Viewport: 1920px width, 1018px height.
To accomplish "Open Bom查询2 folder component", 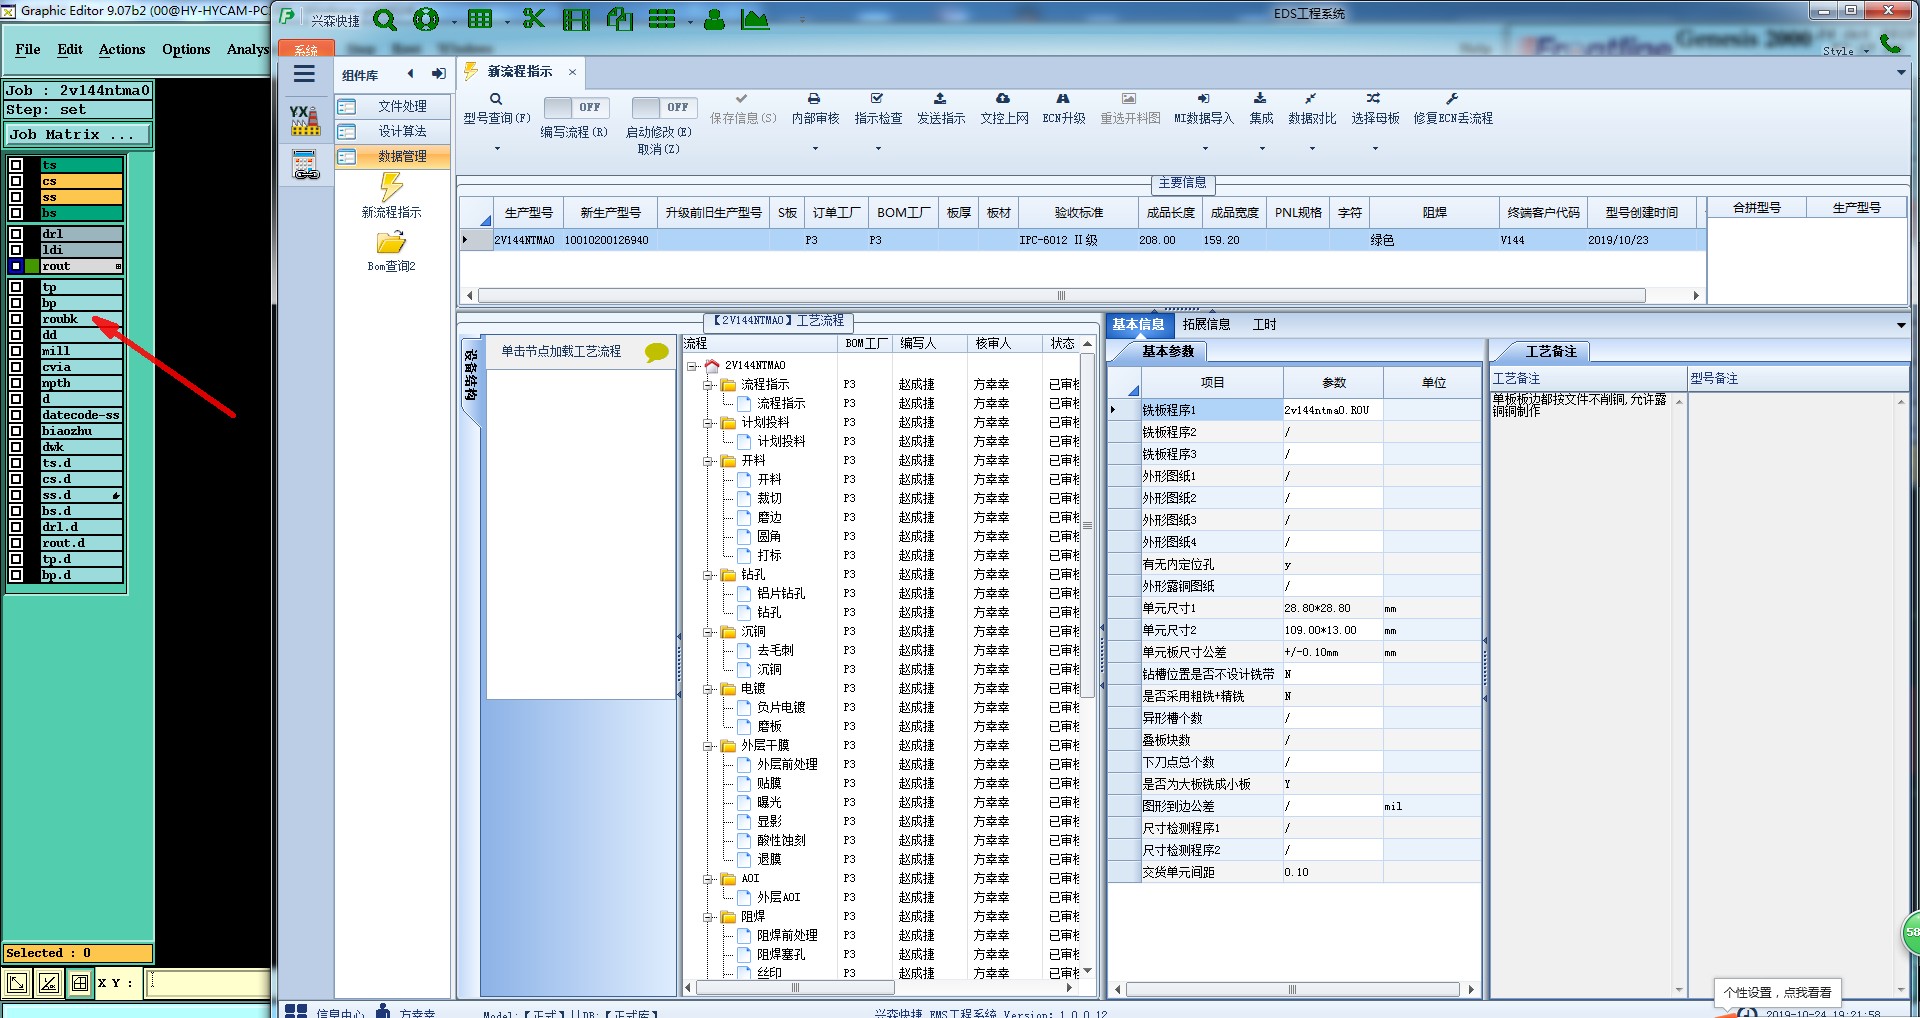I will 391,252.
